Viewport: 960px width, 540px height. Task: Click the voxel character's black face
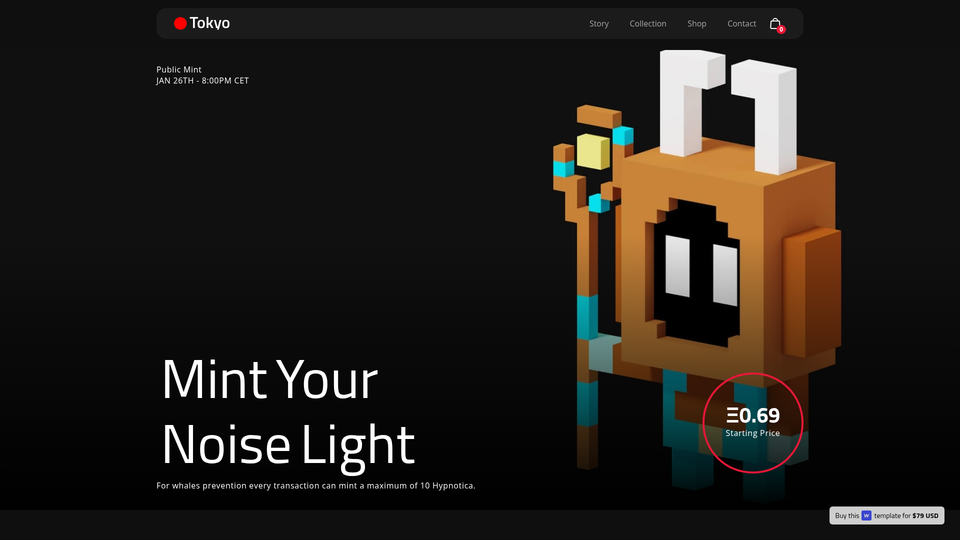pos(697,274)
